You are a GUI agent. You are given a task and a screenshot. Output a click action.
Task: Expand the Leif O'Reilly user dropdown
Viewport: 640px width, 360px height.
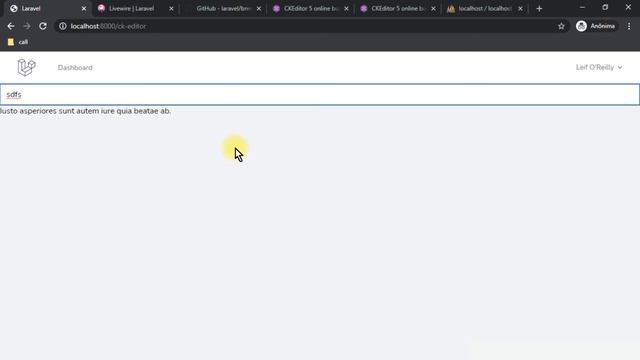click(599, 67)
